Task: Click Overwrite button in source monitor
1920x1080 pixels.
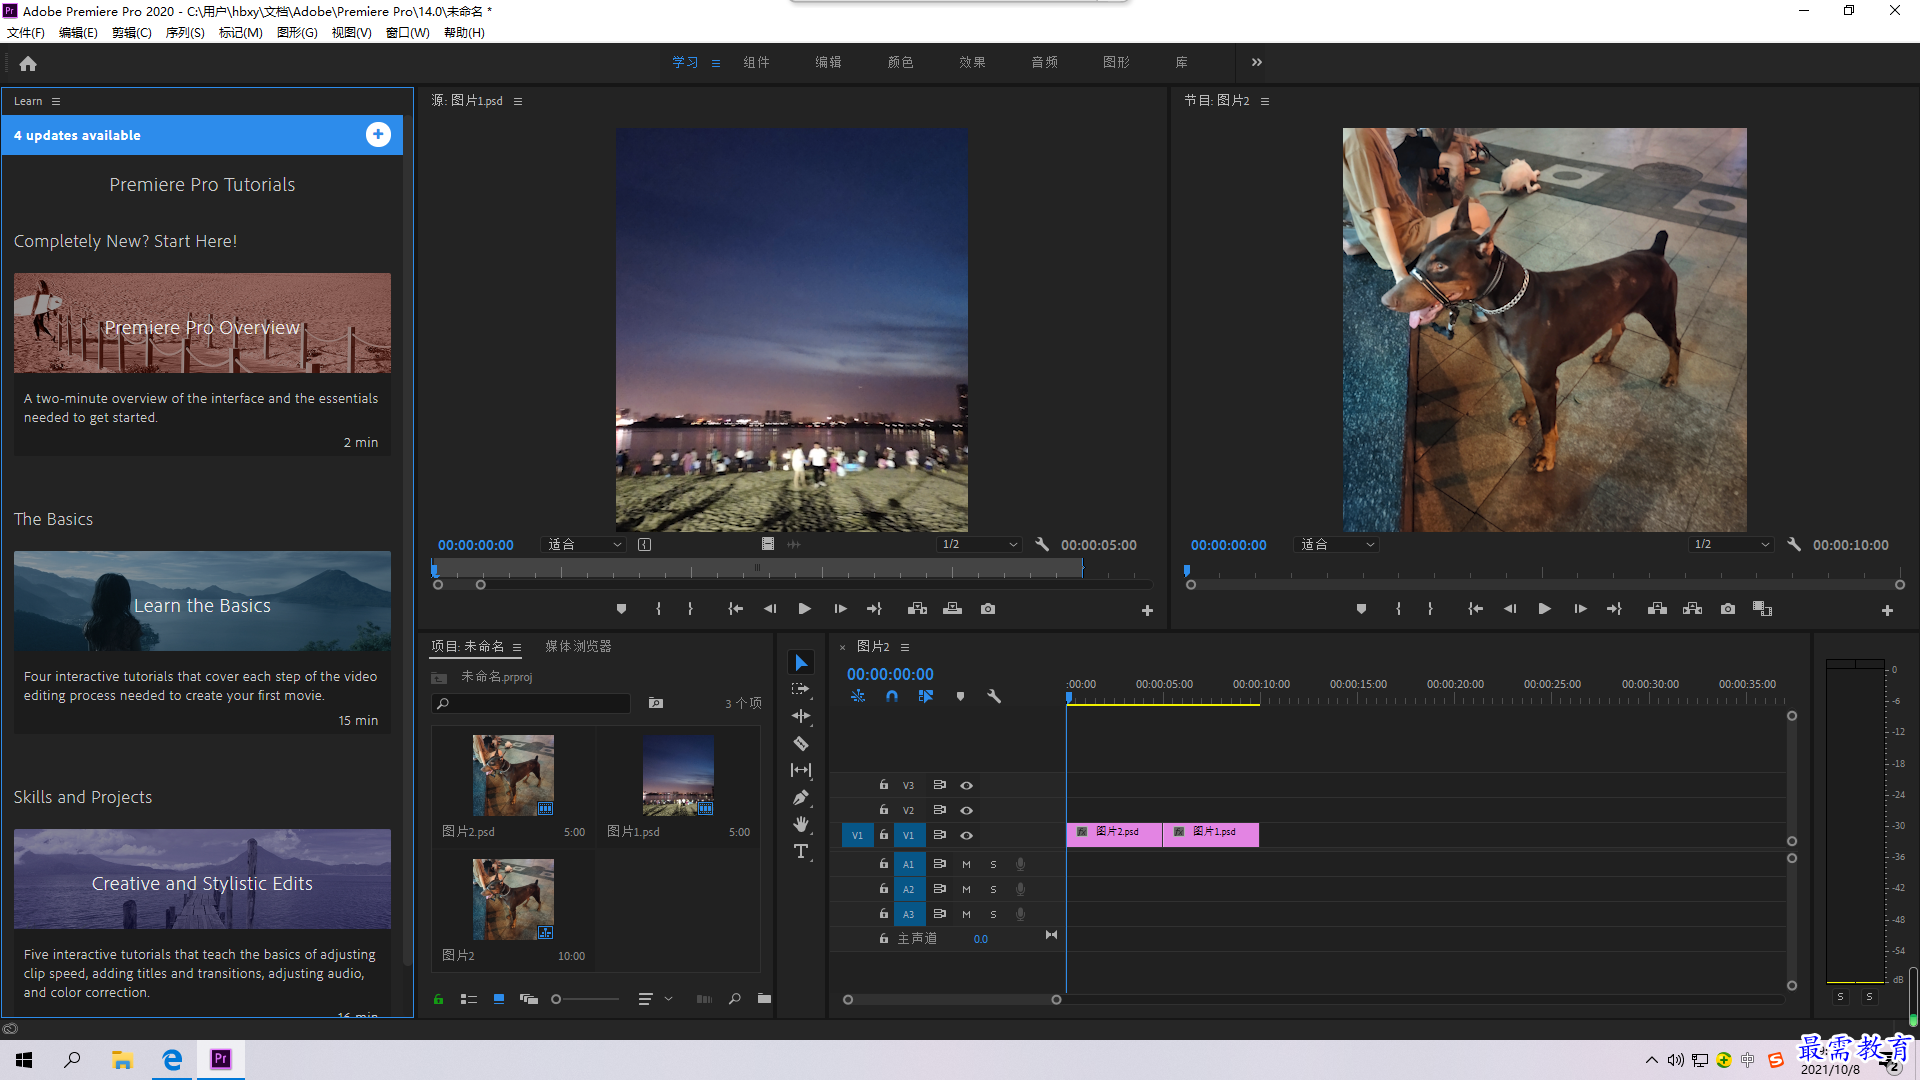Action: (952, 609)
